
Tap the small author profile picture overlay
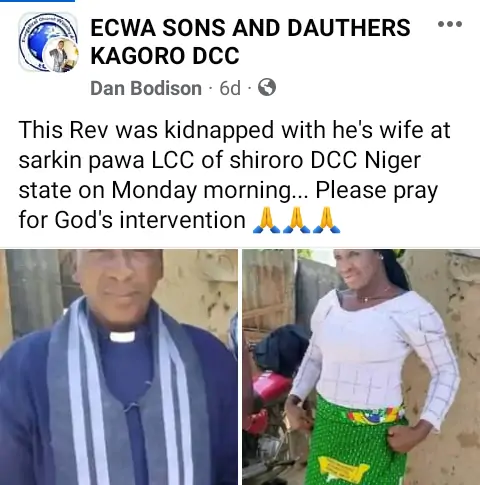[63, 54]
